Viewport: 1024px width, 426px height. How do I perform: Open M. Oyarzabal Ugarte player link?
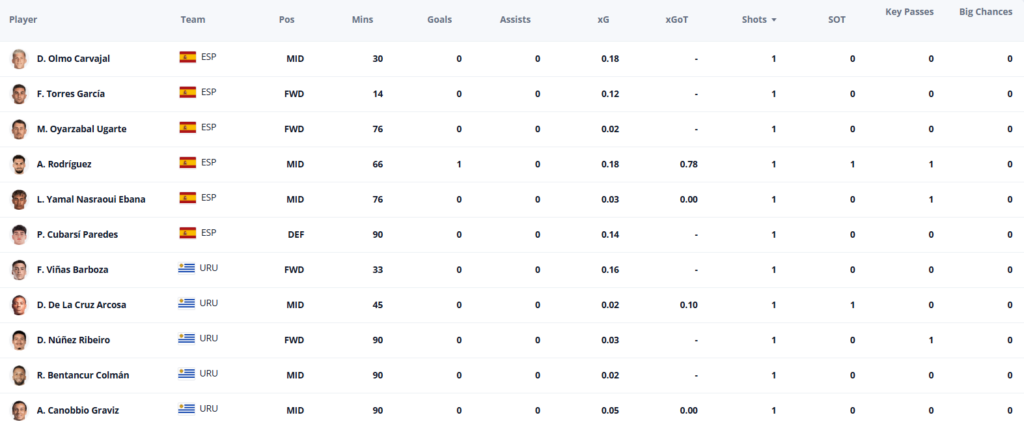pos(82,129)
